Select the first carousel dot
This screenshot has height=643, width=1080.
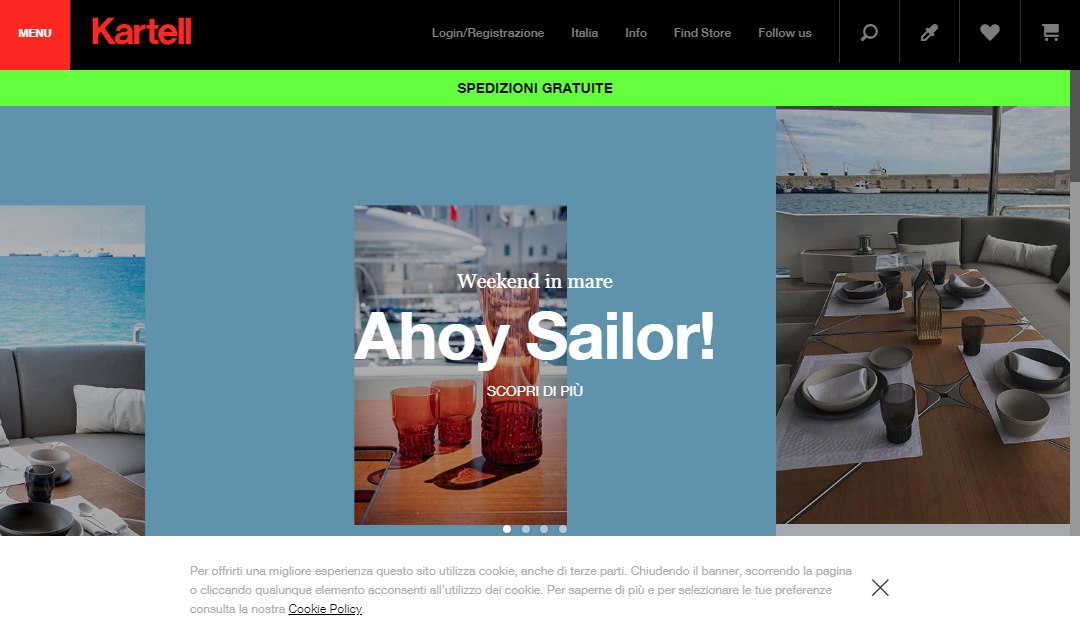tap(507, 529)
